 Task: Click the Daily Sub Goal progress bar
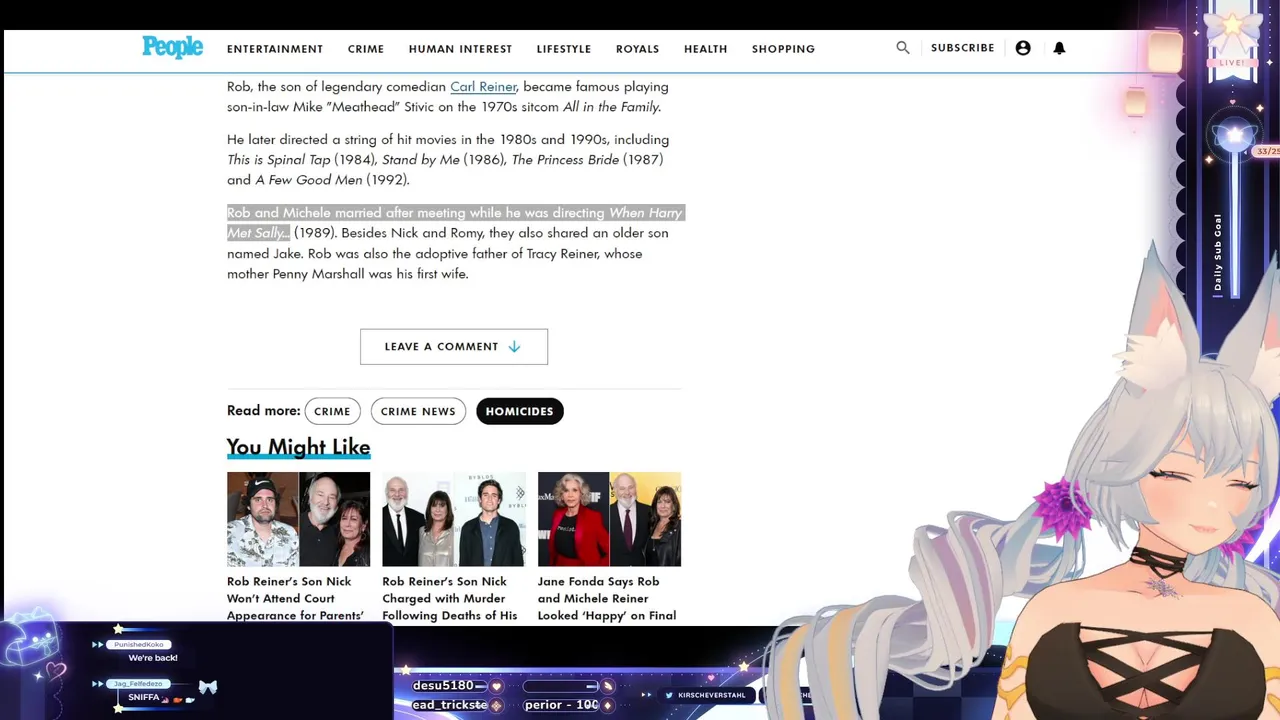click(x=1236, y=225)
